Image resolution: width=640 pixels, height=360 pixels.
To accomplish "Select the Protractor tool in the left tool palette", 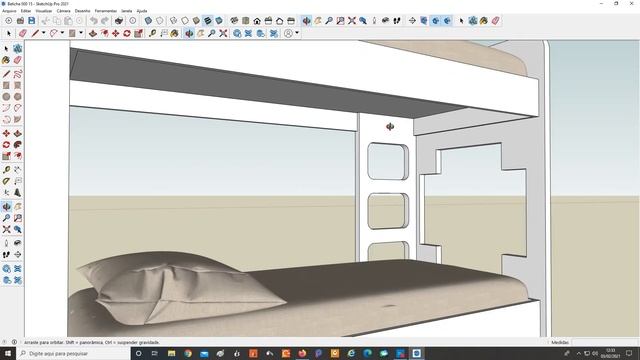I will pyautogui.click(x=6, y=181).
